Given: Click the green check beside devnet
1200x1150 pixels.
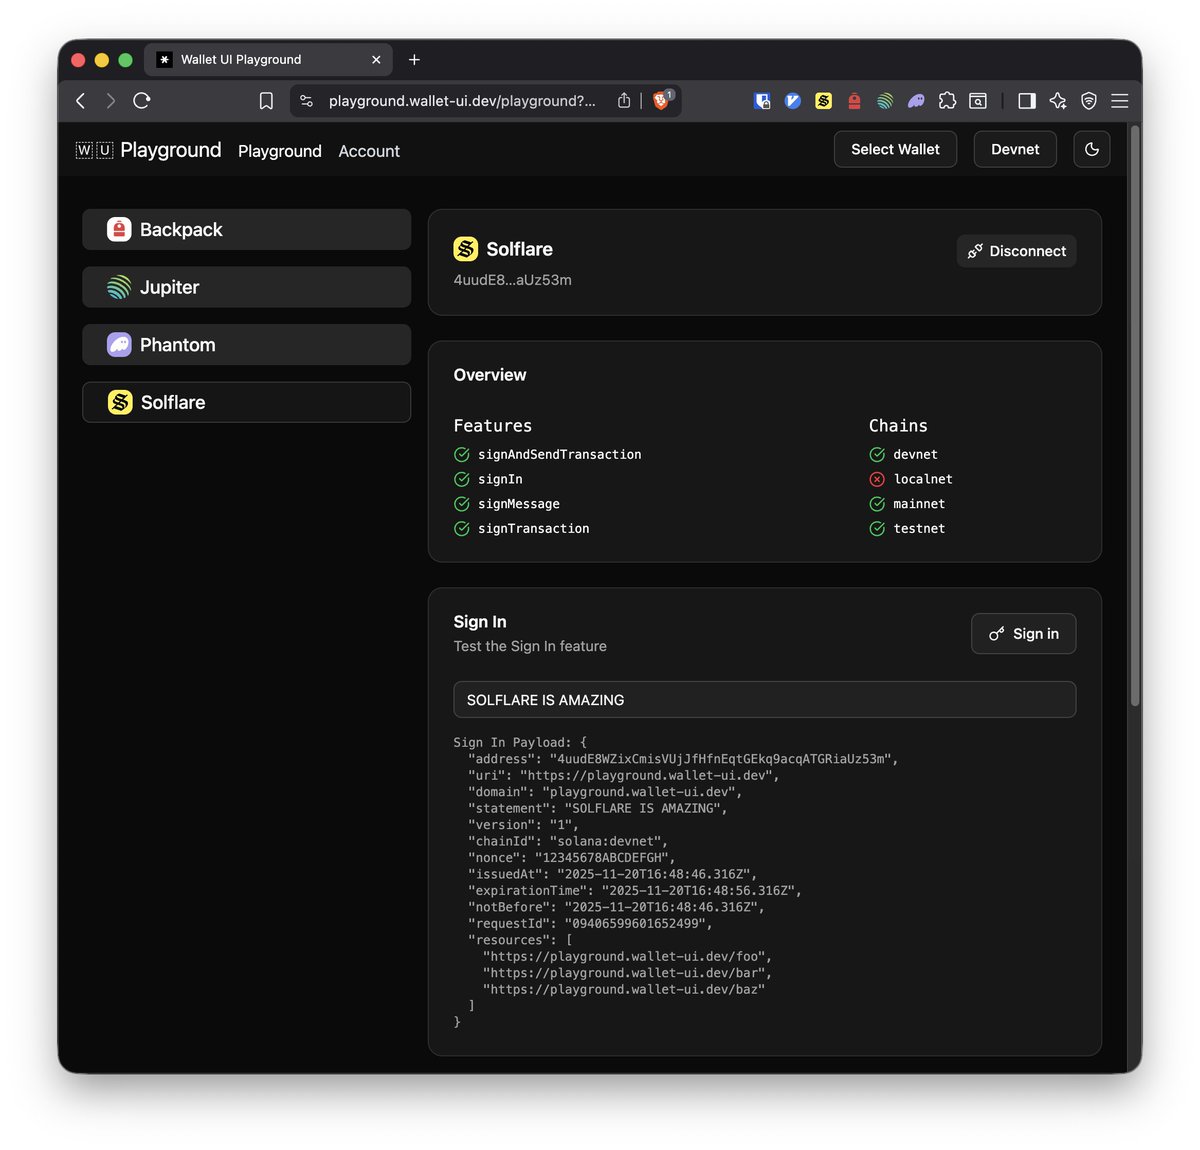Looking at the screenshot, I should point(877,455).
